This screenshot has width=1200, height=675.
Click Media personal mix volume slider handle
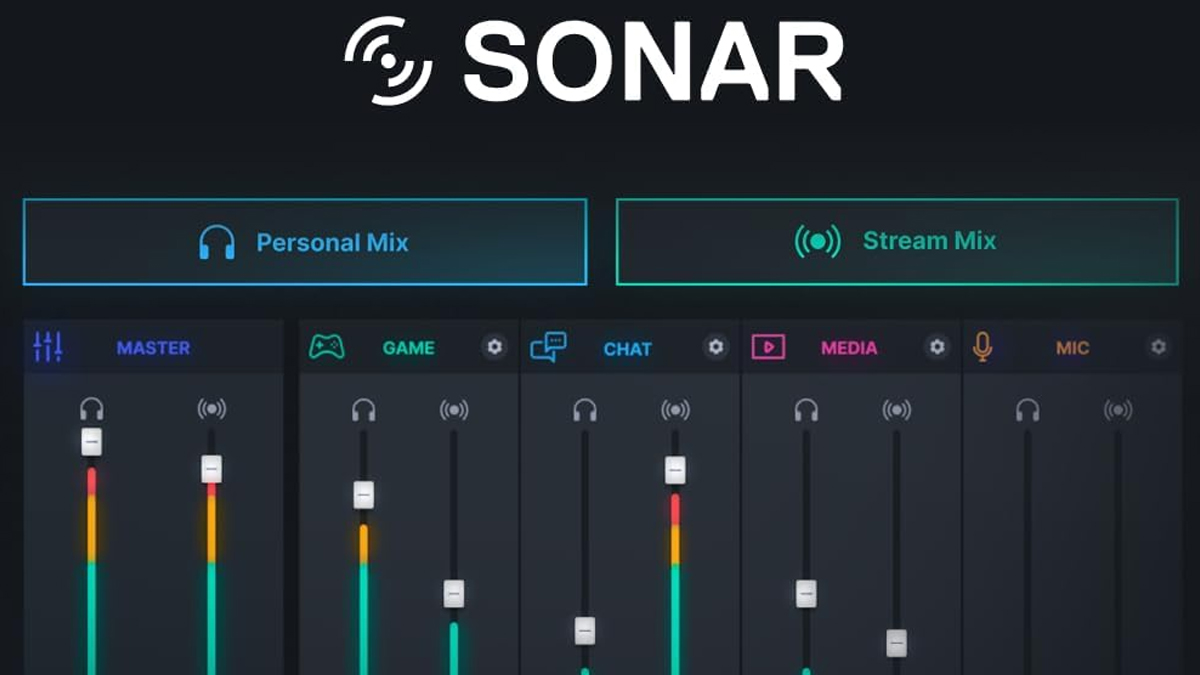[x=806, y=593]
